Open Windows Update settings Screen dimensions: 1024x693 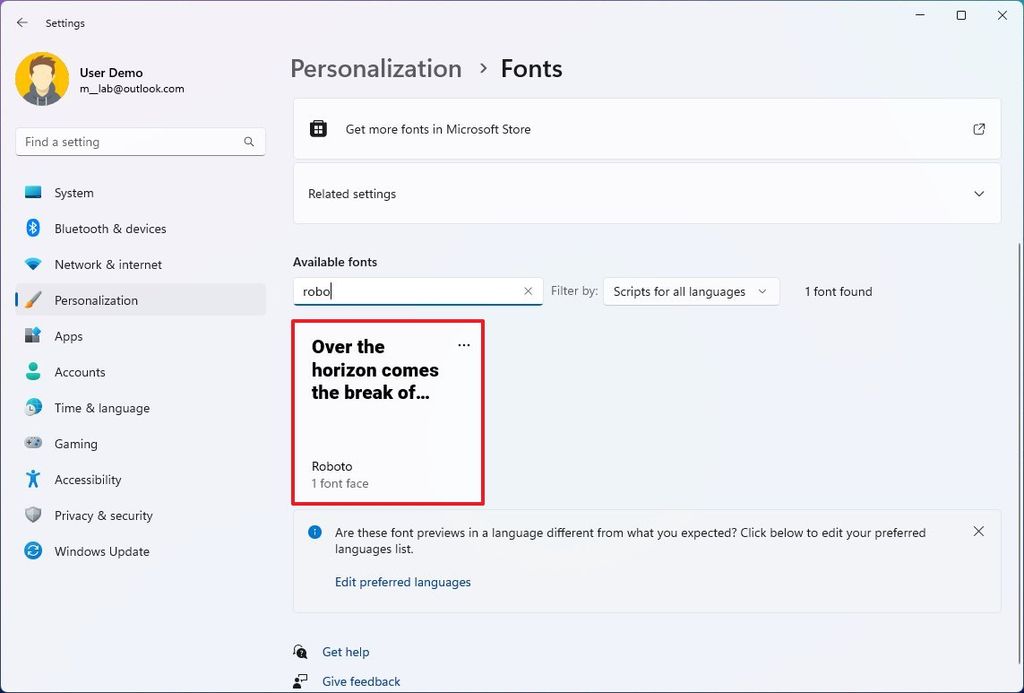tap(101, 551)
